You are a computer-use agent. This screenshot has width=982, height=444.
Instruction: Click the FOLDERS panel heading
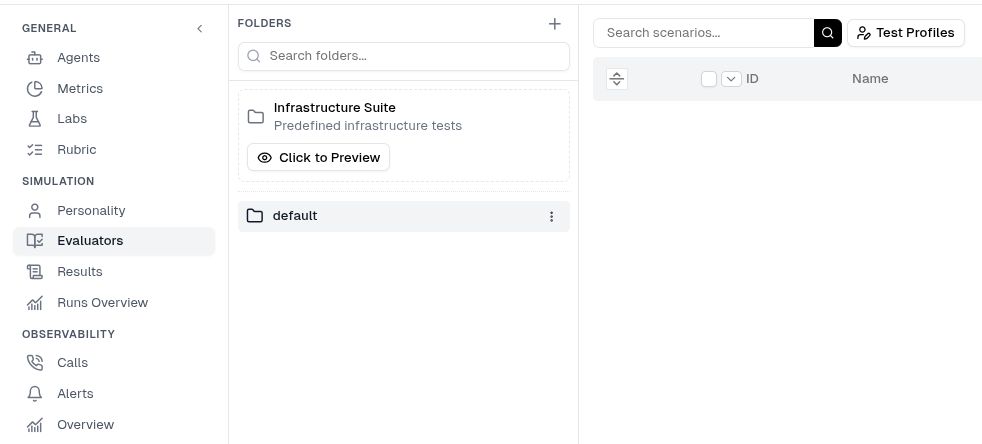click(264, 23)
